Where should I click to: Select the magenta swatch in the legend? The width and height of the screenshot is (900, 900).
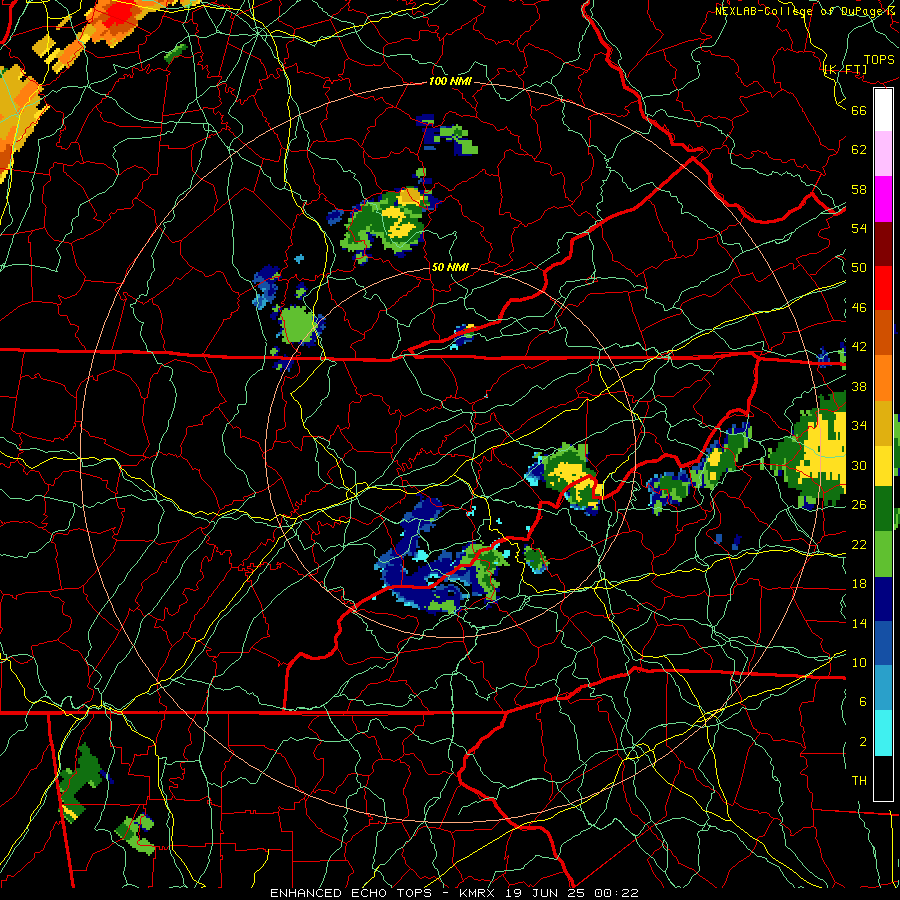click(x=883, y=199)
